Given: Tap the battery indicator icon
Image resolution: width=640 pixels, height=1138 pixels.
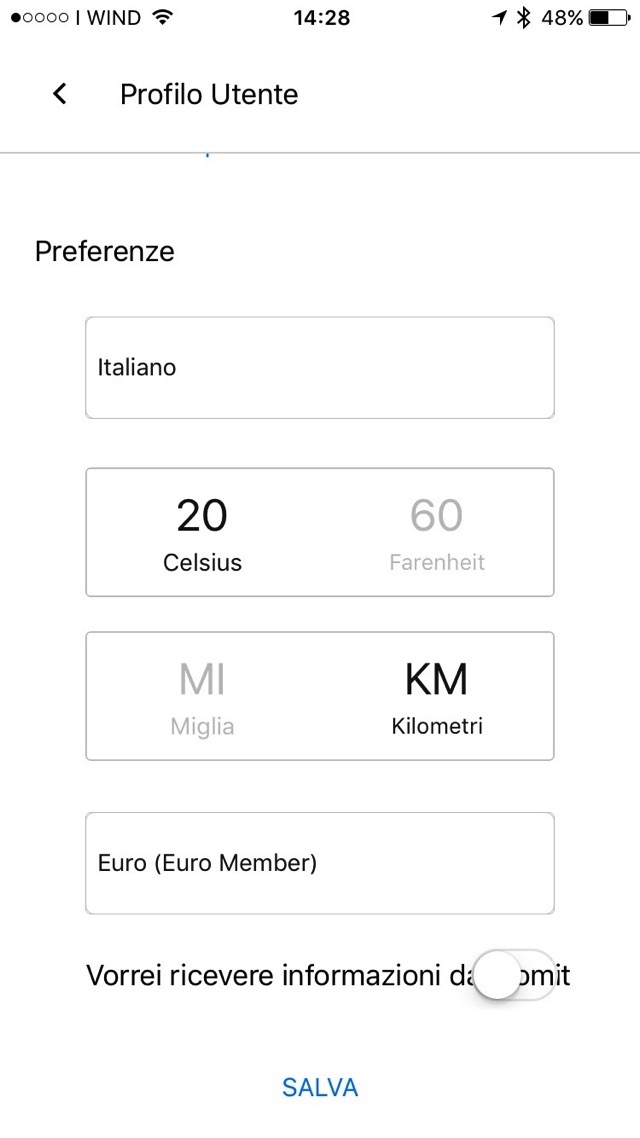Looking at the screenshot, I should coord(610,18).
